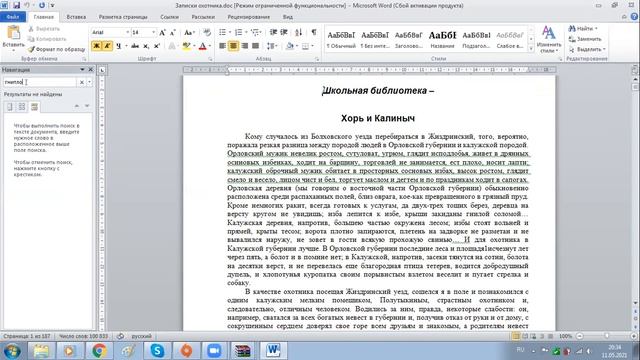Viewport: 640px width, 360px height.
Task: Open Google Chrome from the taskbar
Action: (x=99, y=351)
